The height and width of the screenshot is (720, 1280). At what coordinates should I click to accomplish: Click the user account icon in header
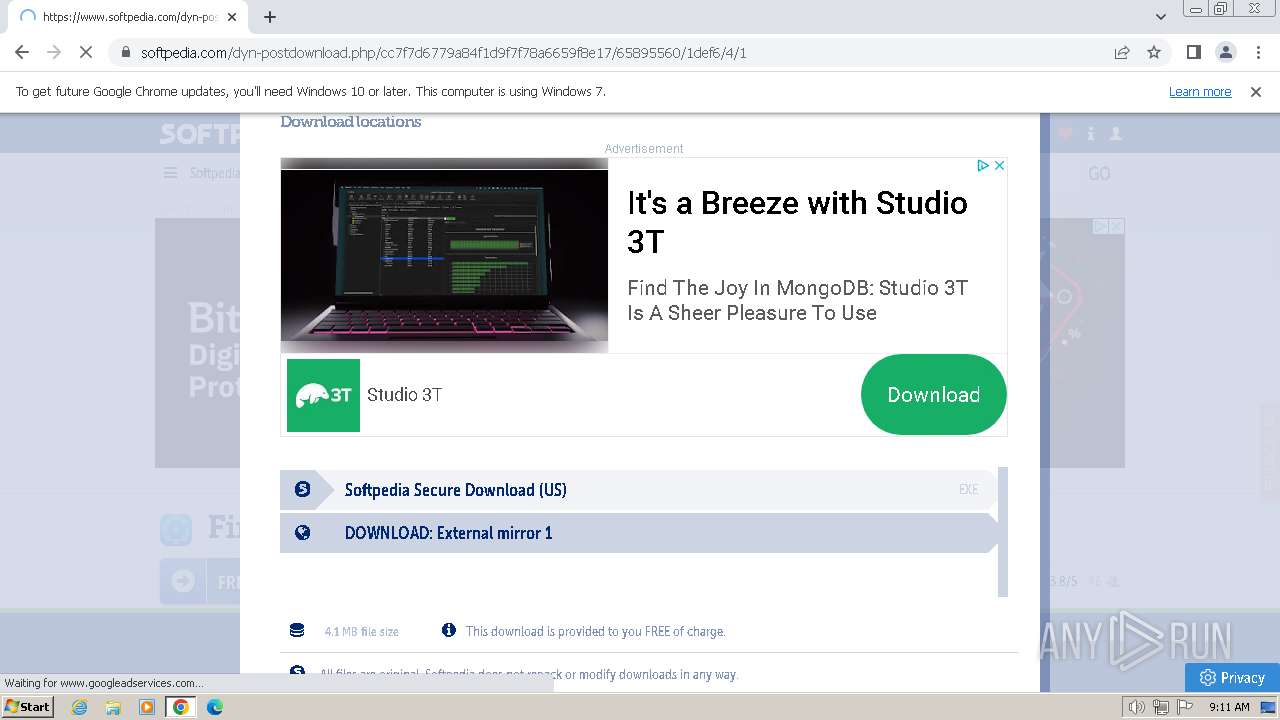click(1116, 133)
